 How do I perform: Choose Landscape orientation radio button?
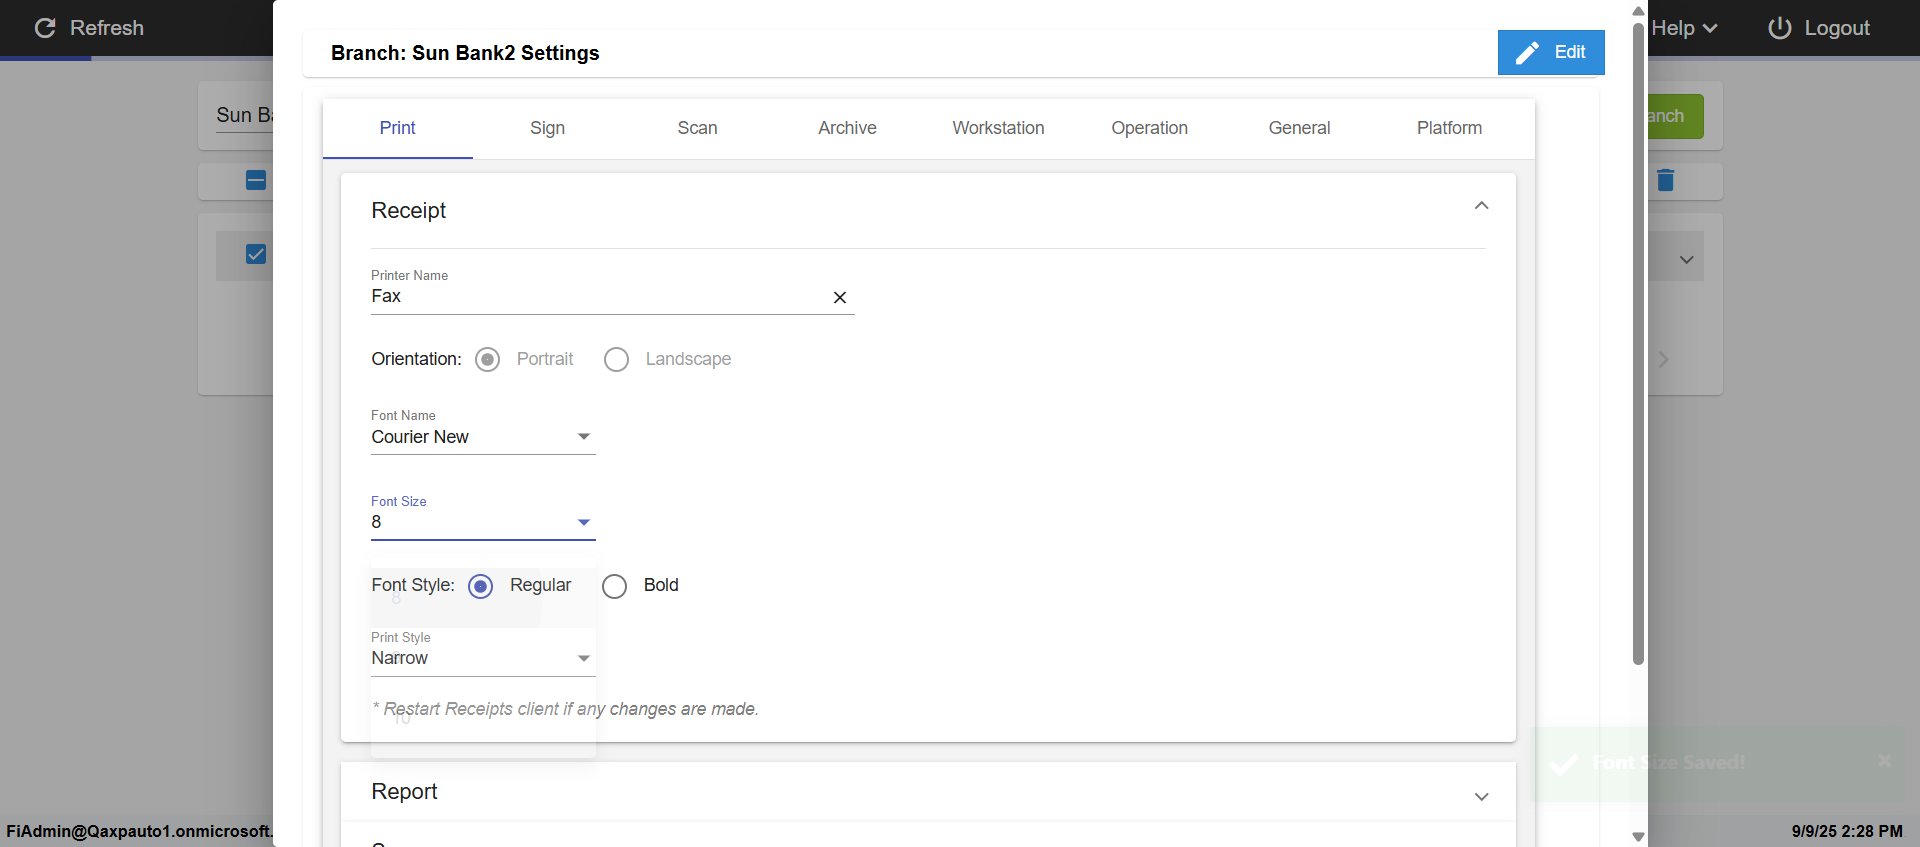point(617,360)
